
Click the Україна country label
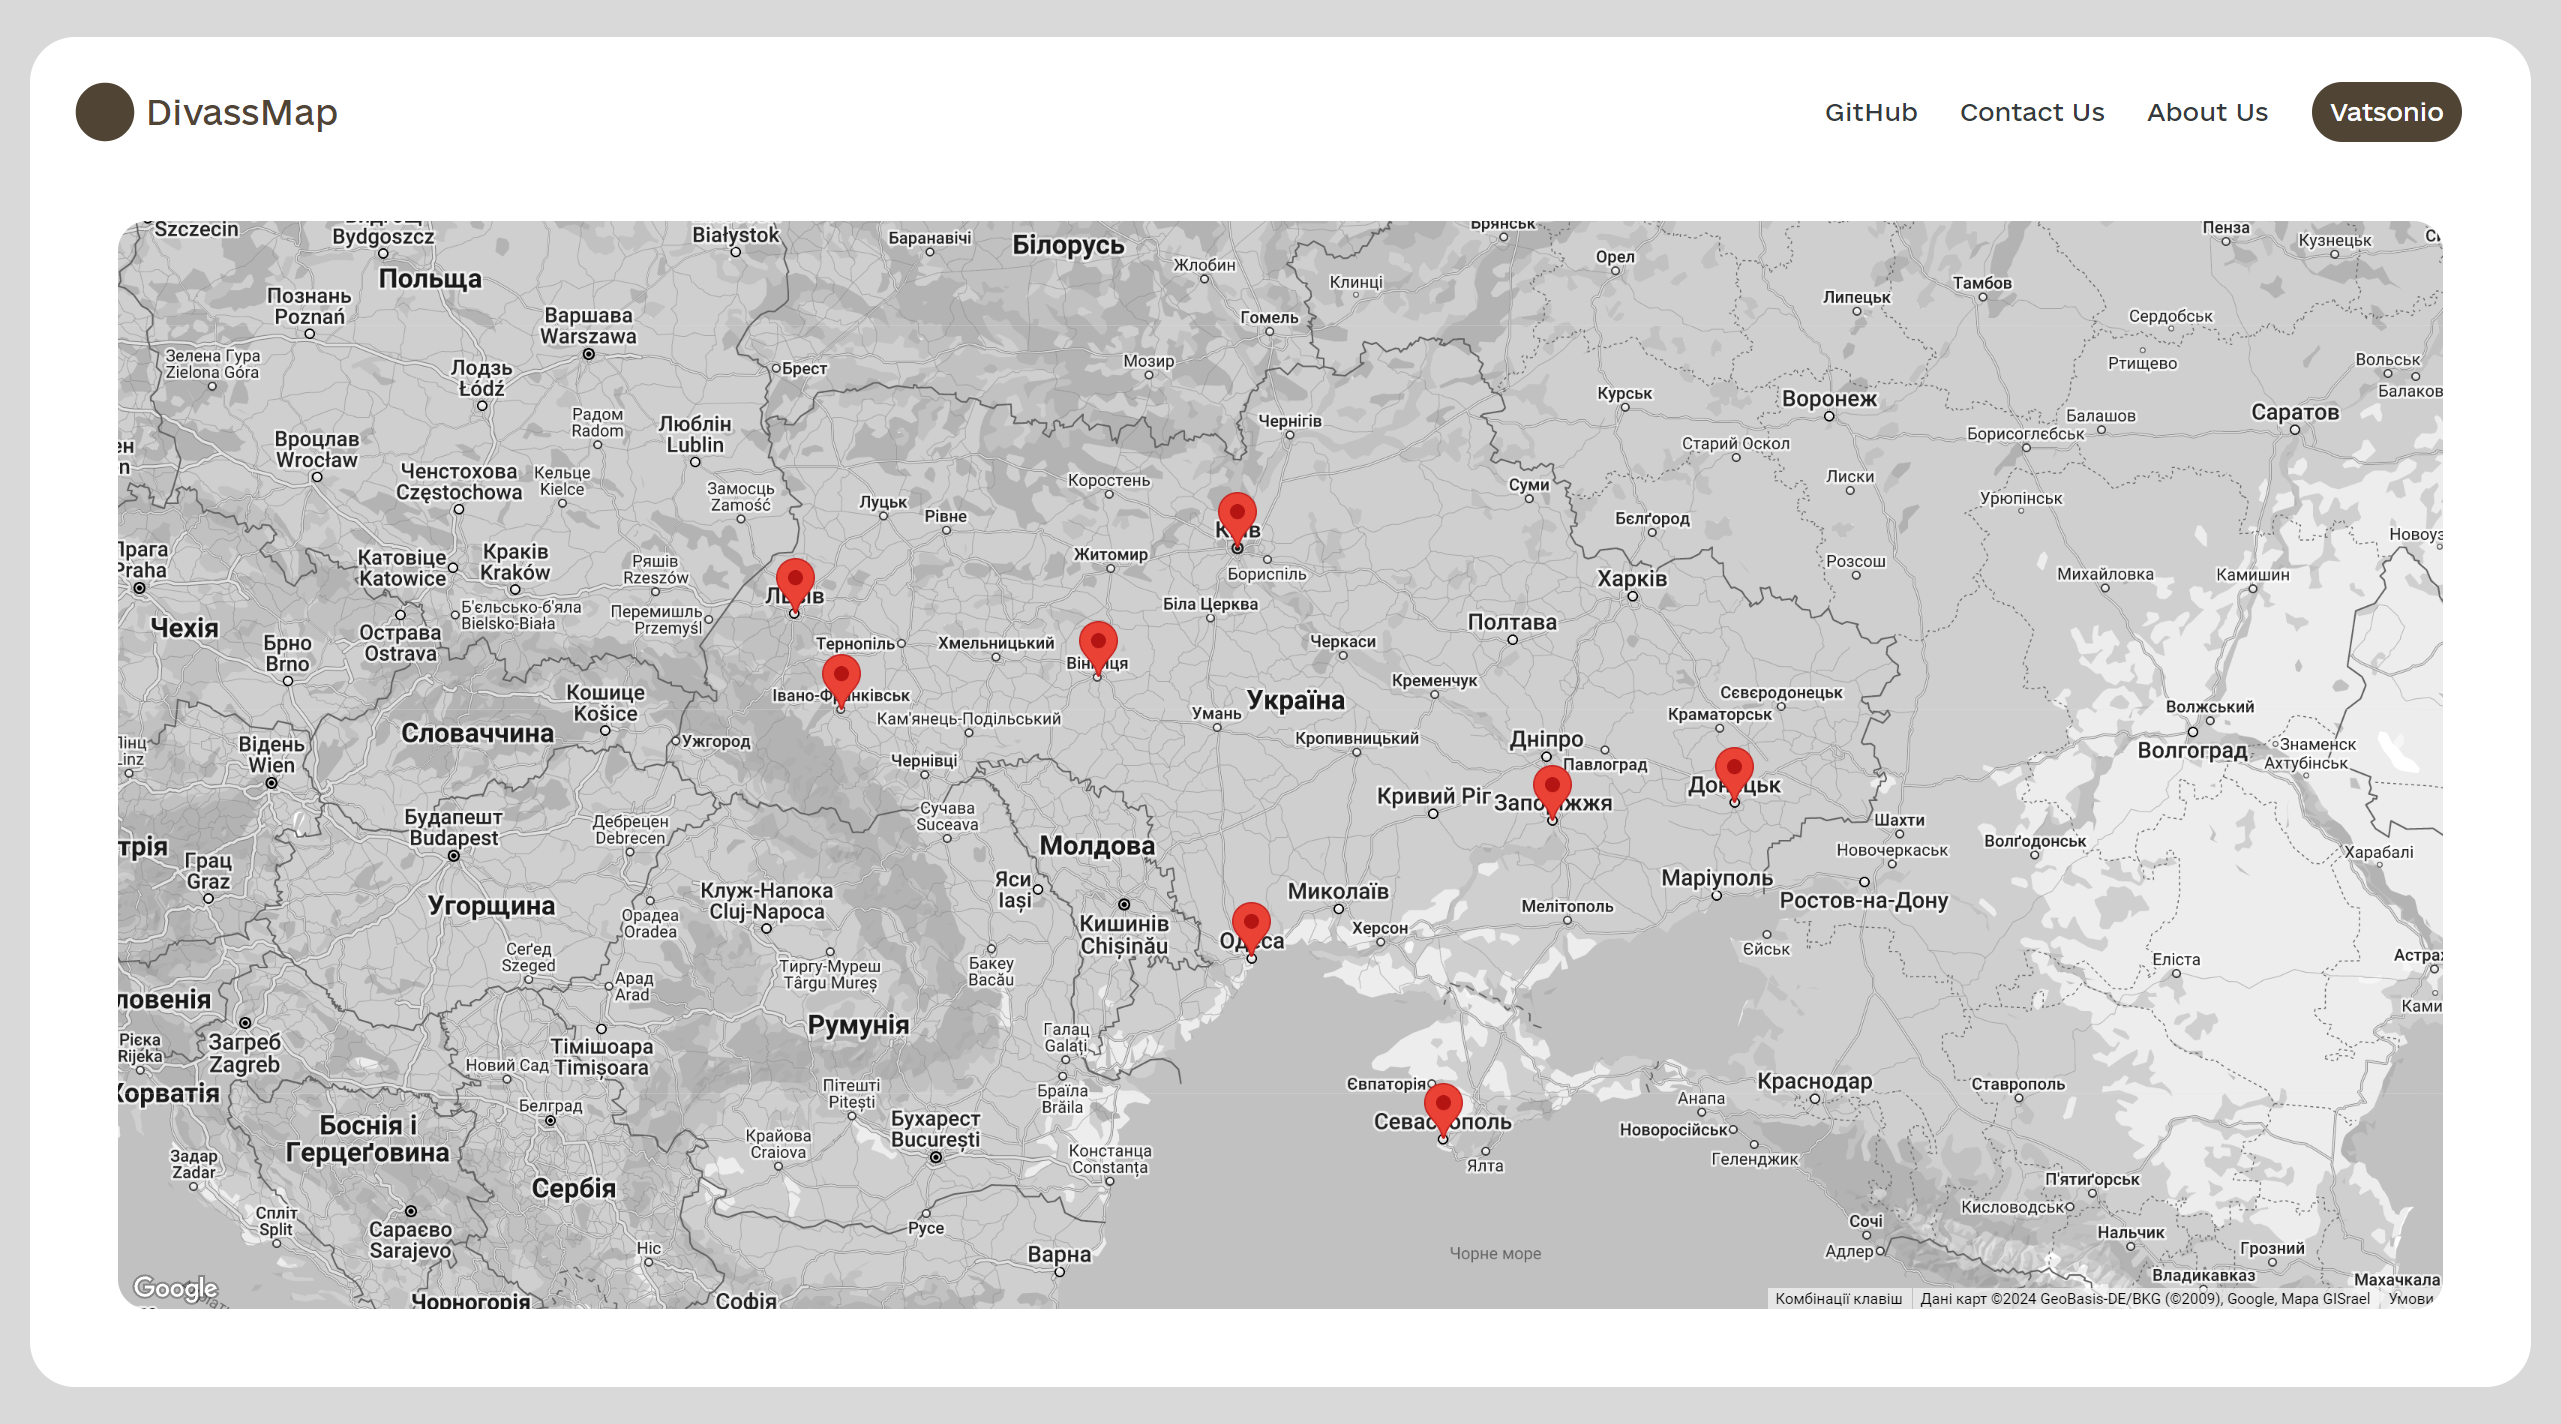pos(1295,699)
